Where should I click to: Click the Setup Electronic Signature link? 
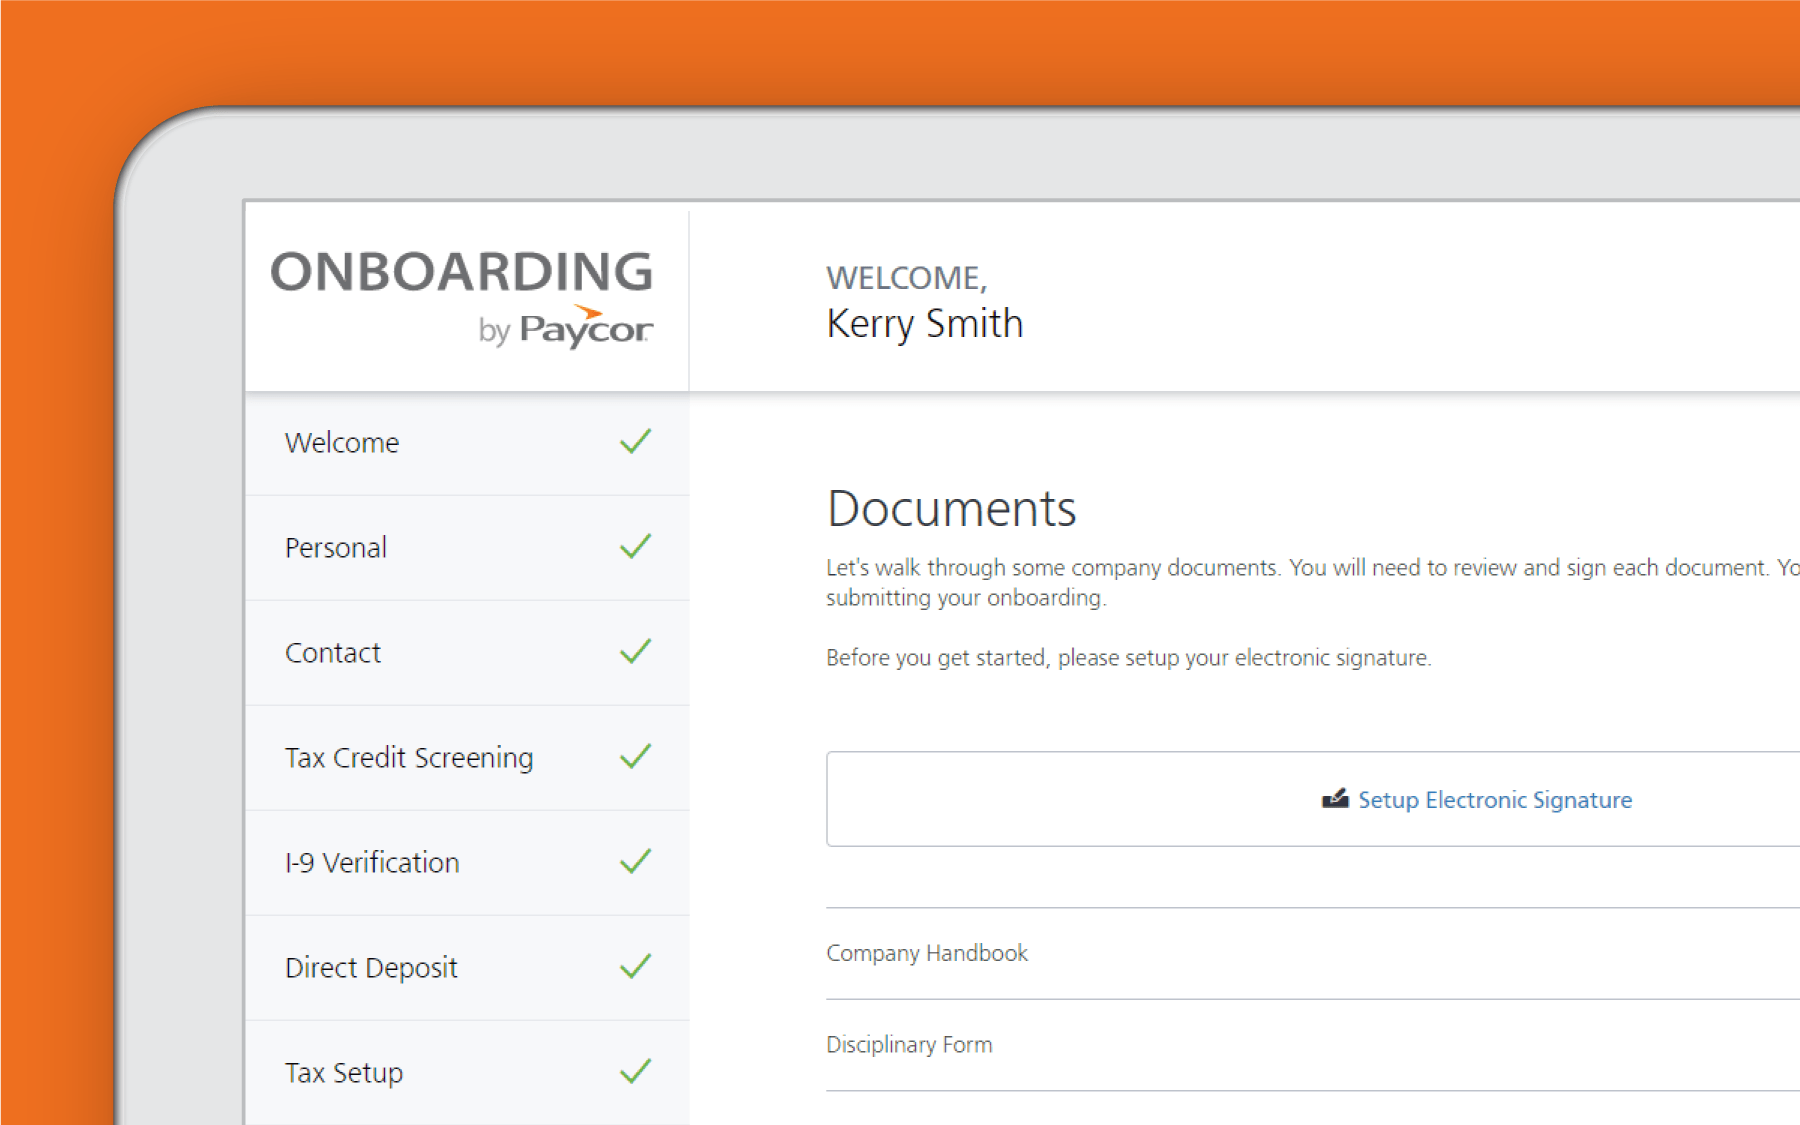[x=1495, y=800]
